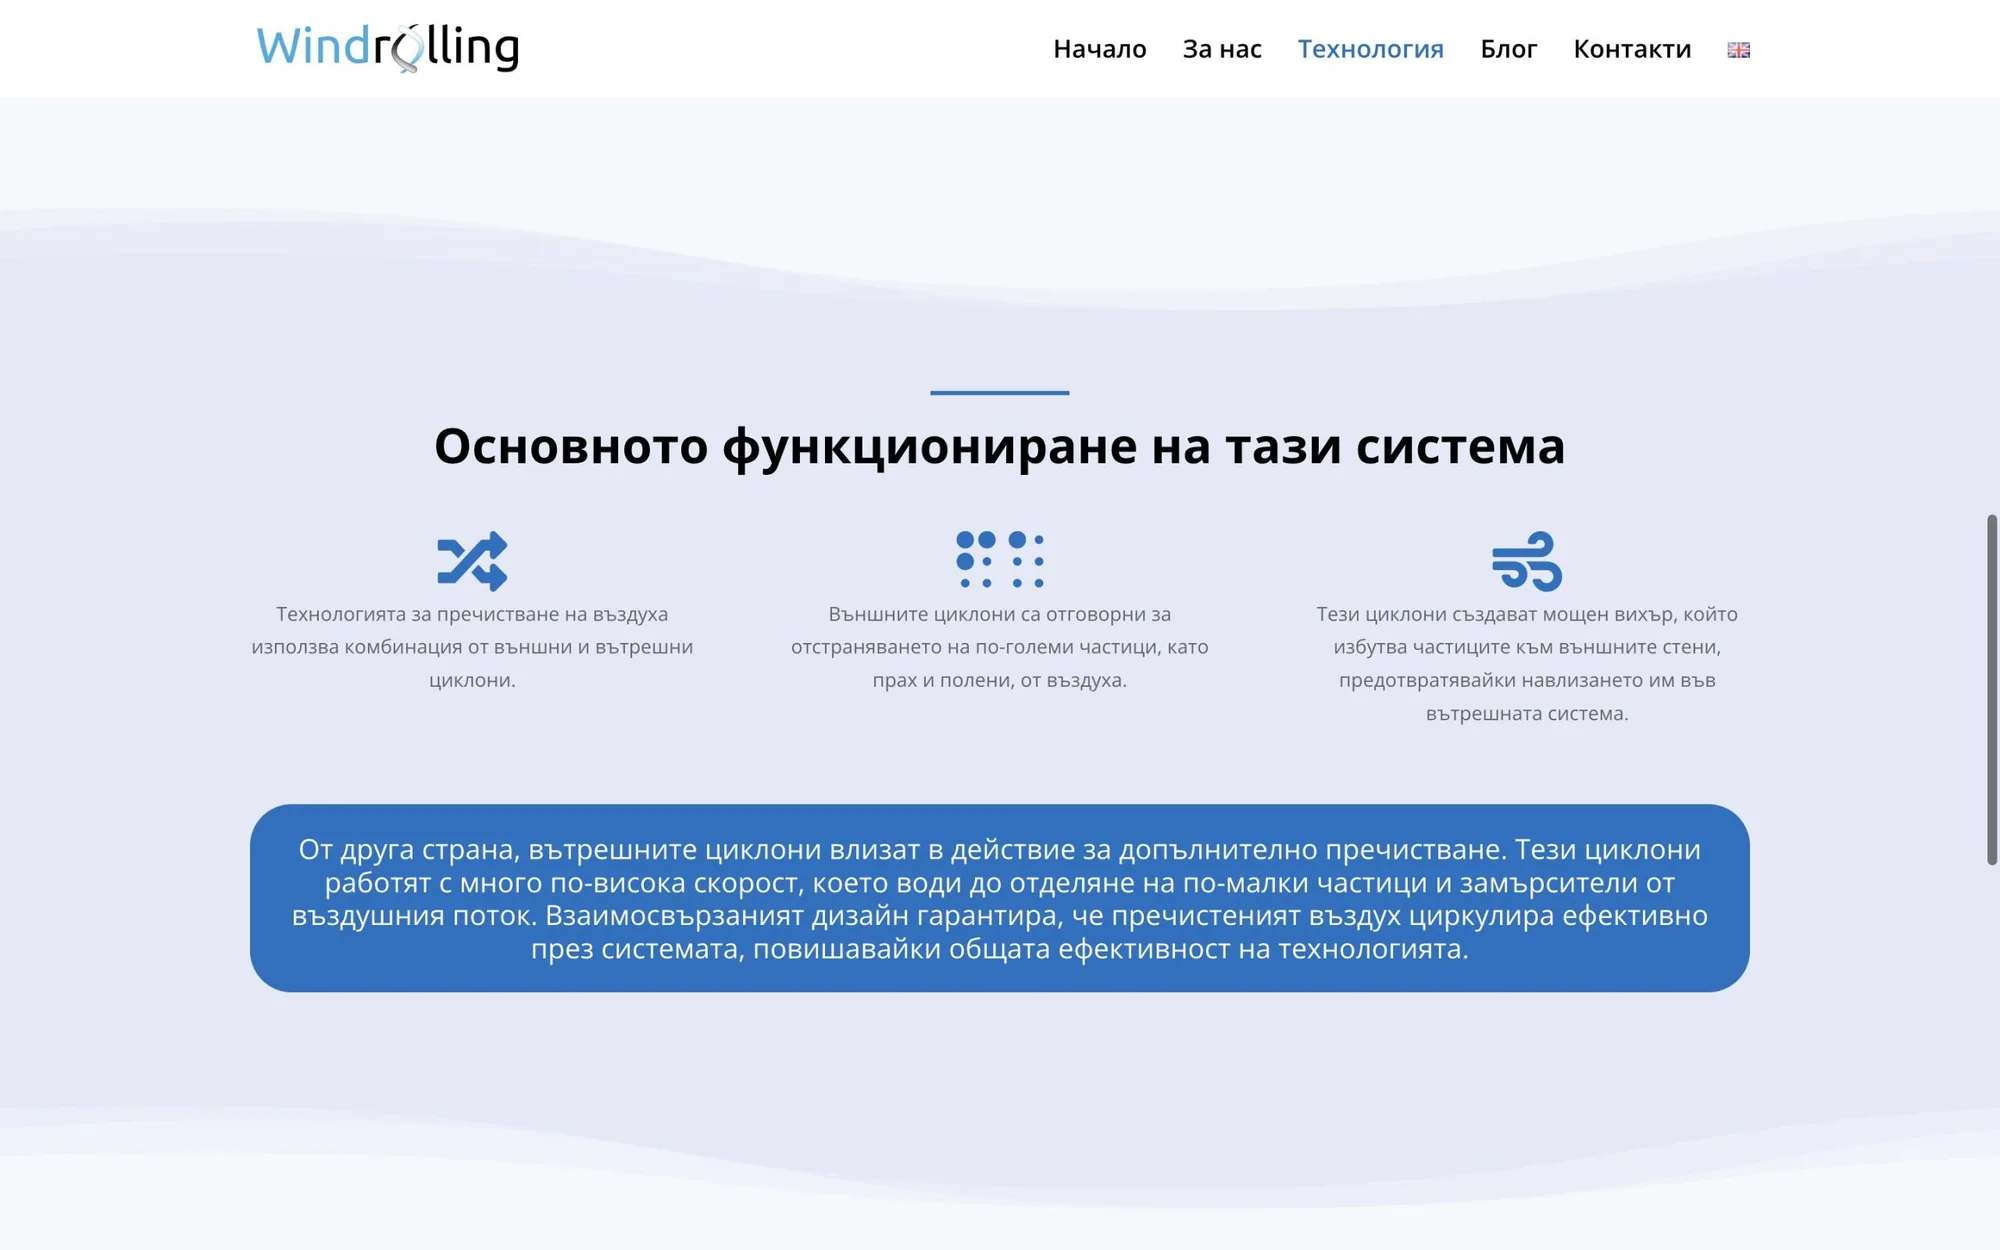Open the За нас menu item
2000x1250 pixels.
[x=1222, y=49]
